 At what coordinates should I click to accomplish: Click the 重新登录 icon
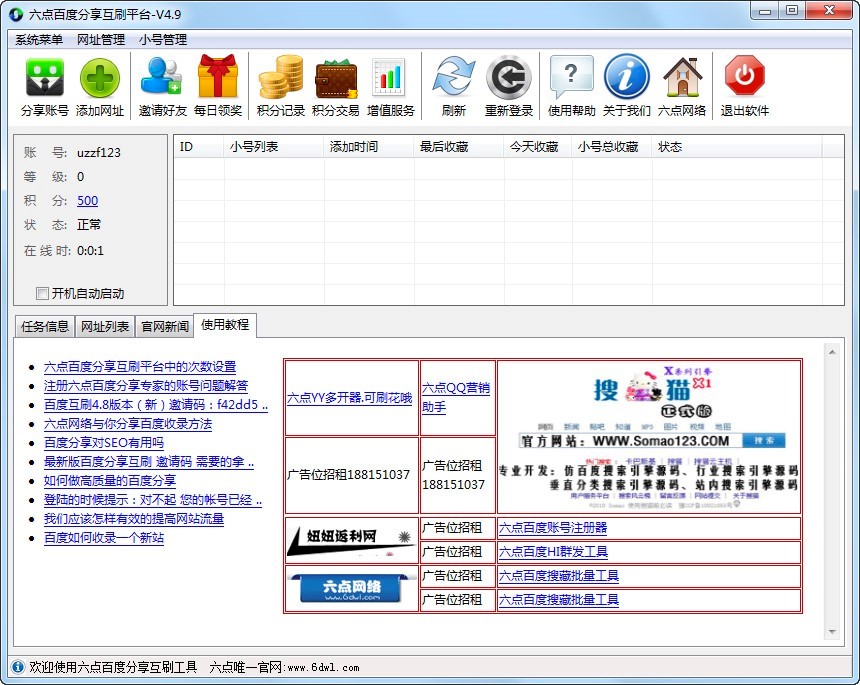point(509,78)
